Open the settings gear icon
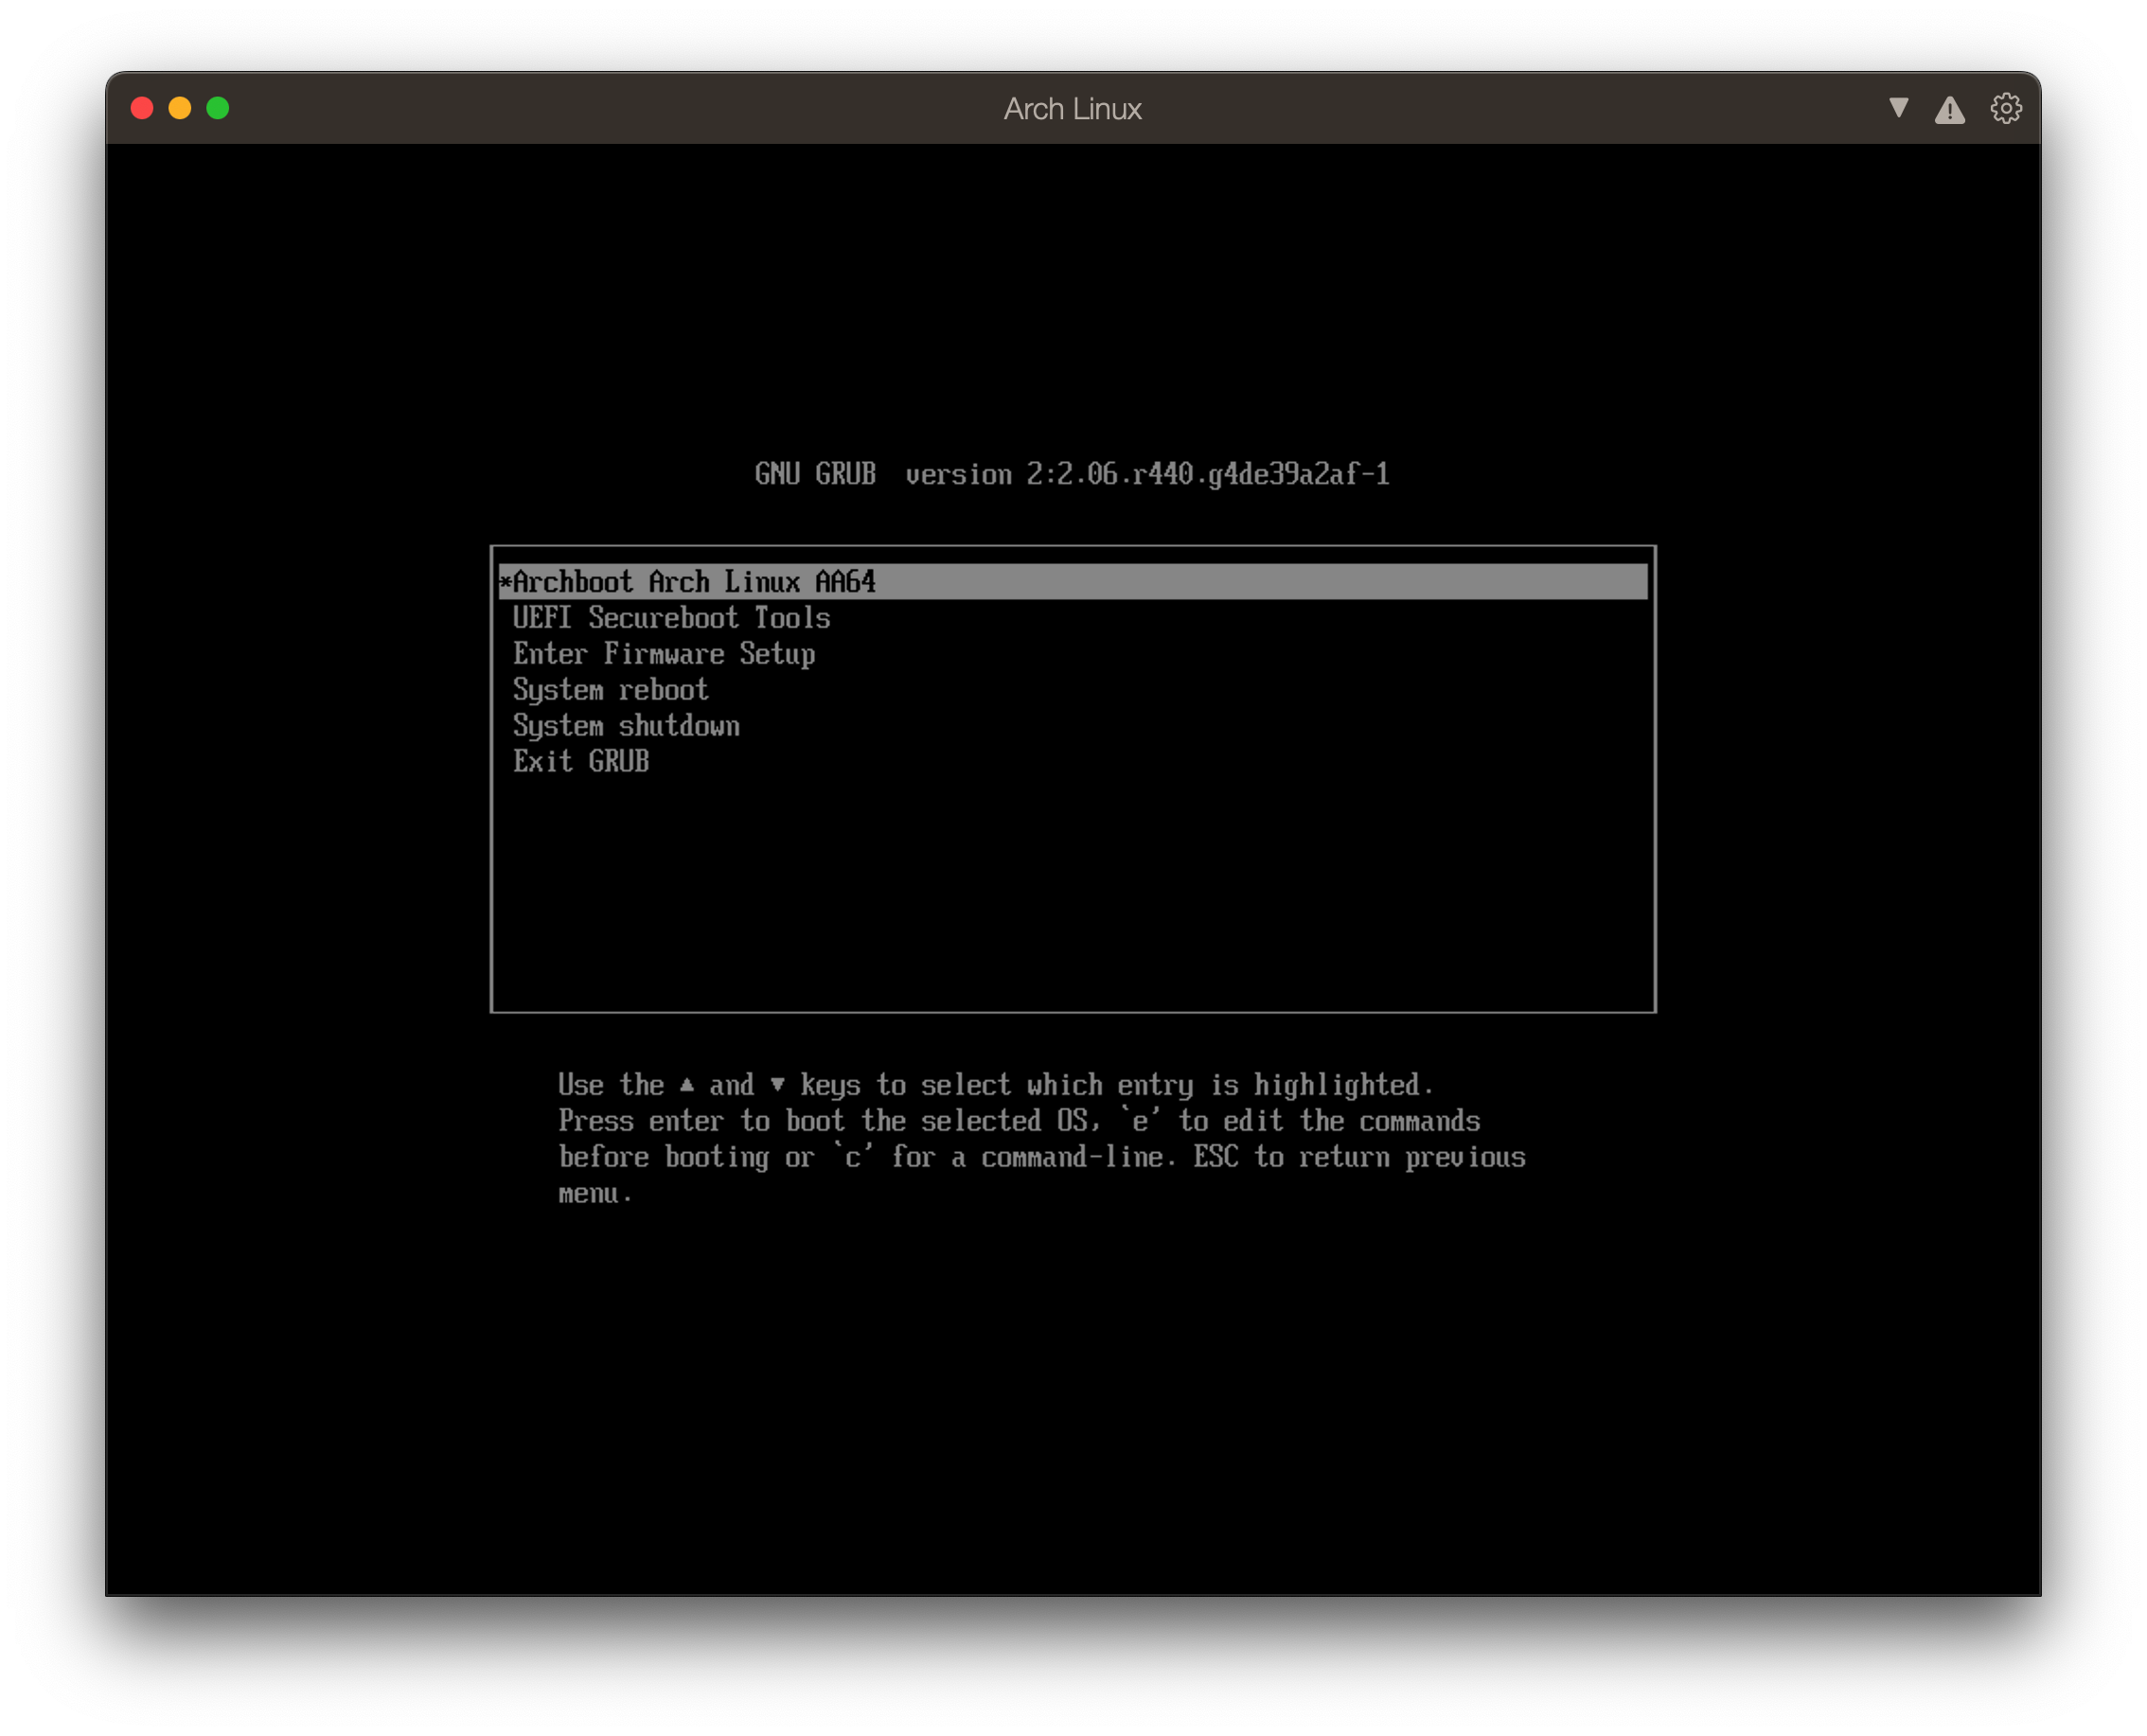Screen dimensions: 2147x1736 (2005, 108)
